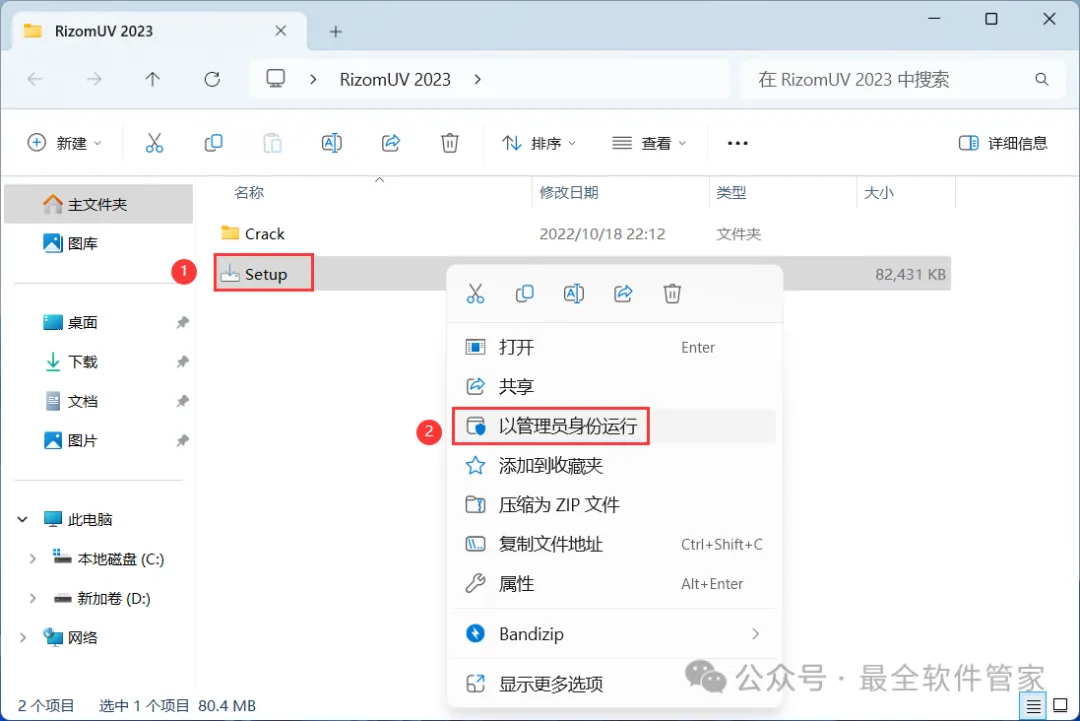Click the search magnifier icon

1041,79
